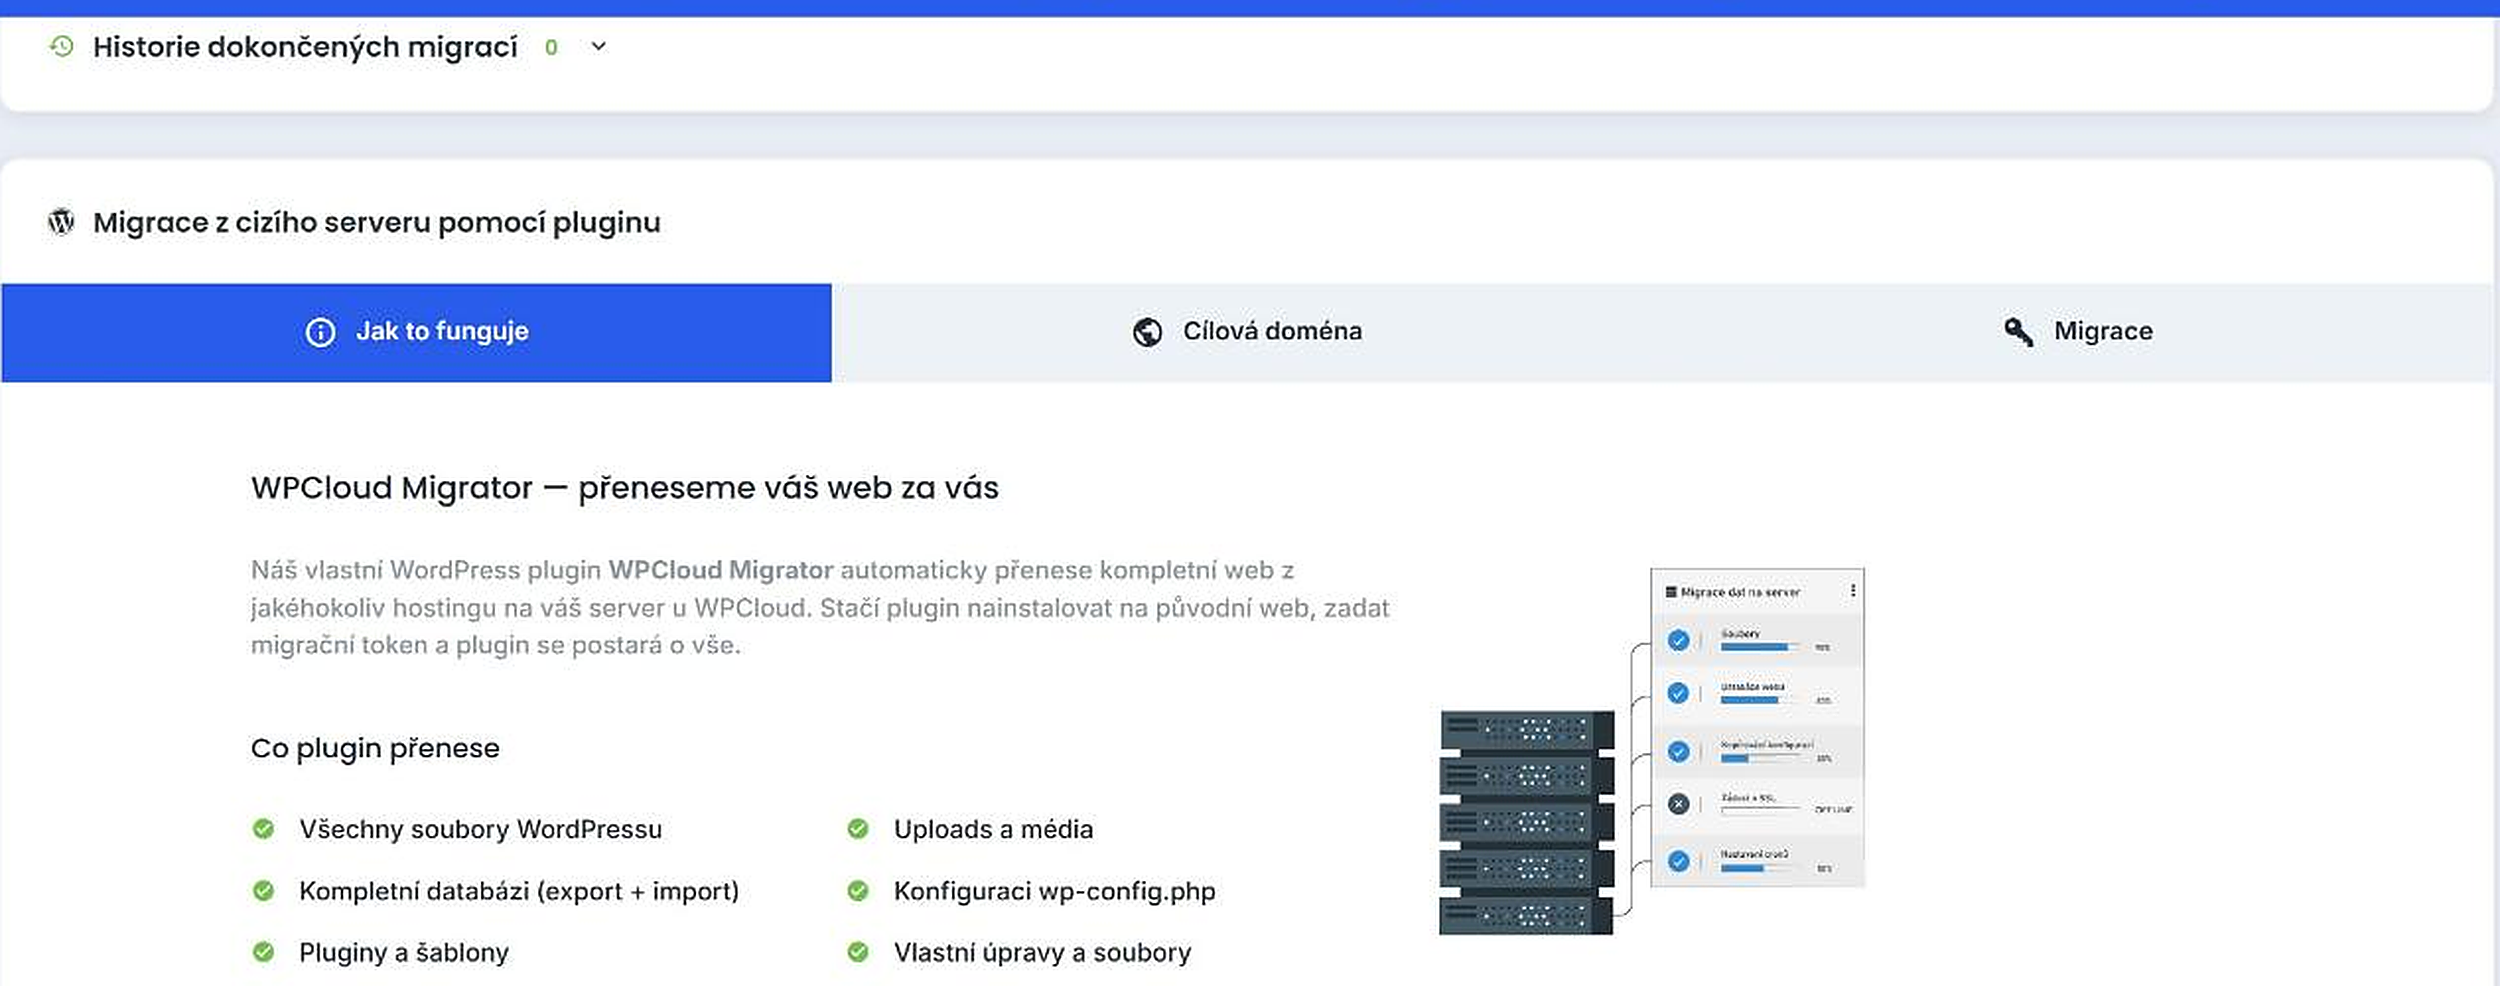Click check icon beside Kompletní databázi
Viewport: 2500px width, 986px height.
click(x=263, y=890)
